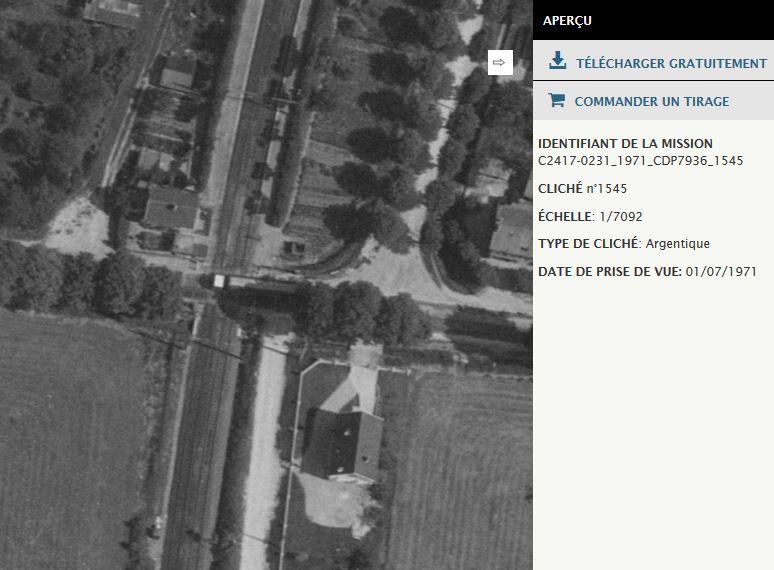Click the Date de prise de vue line
The width and height of the screenshot is (774, 570).
(x=647, y=271)
